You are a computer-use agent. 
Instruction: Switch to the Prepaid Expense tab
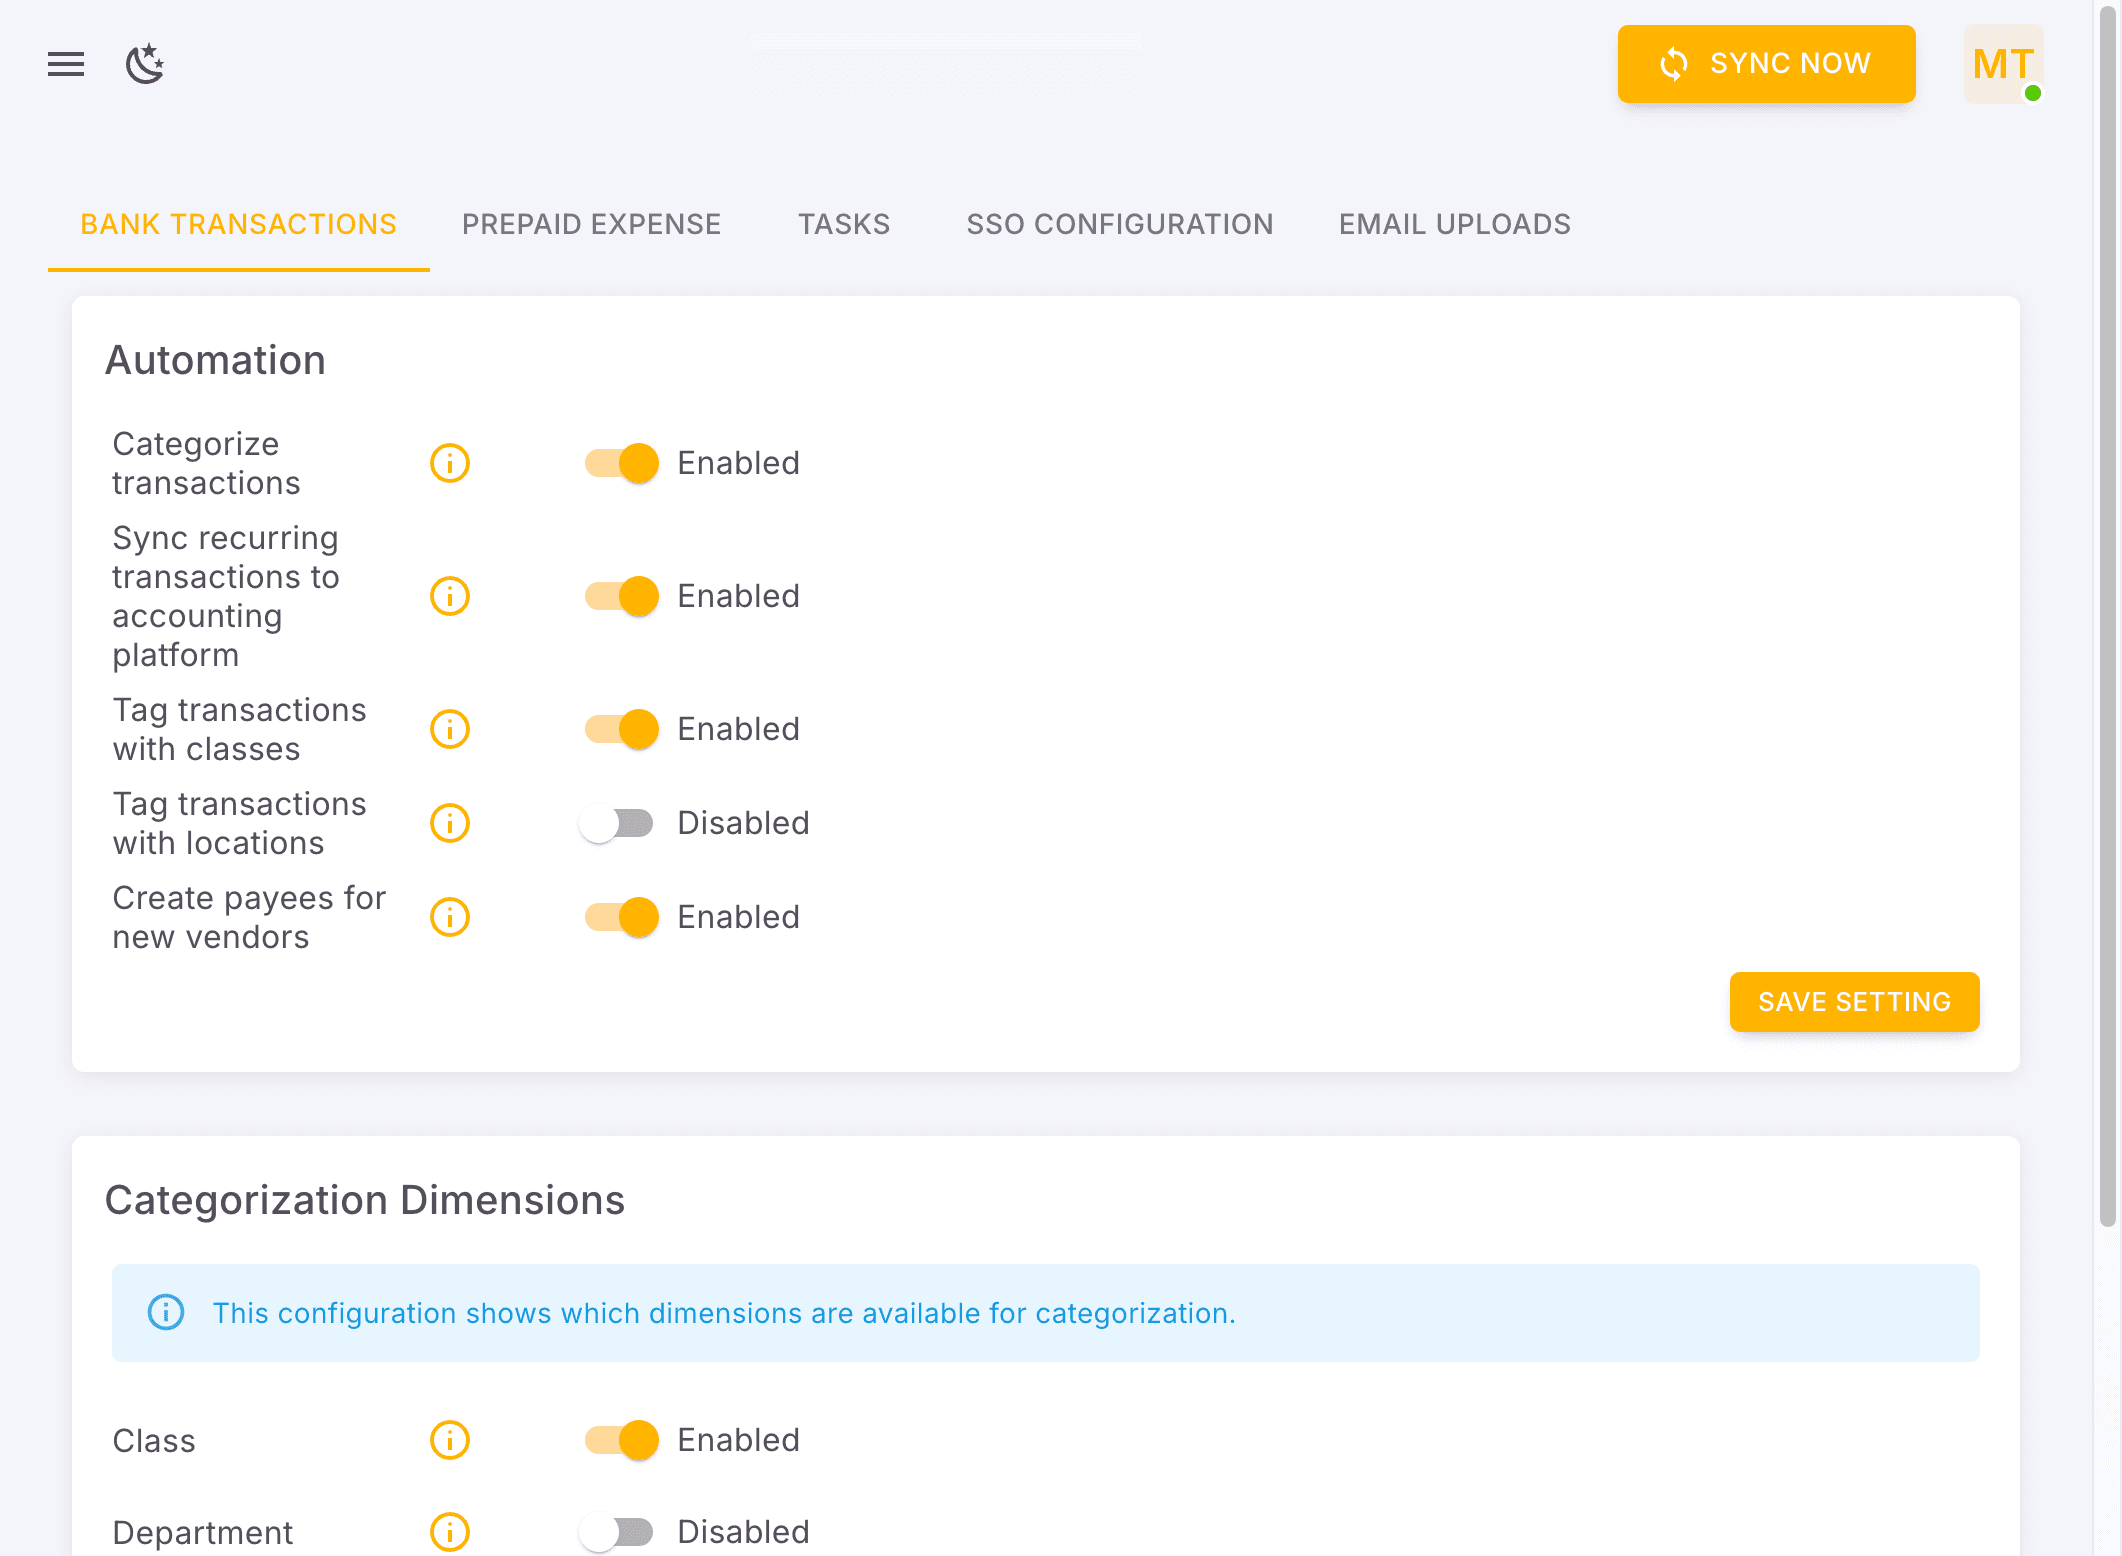[591, 224]
